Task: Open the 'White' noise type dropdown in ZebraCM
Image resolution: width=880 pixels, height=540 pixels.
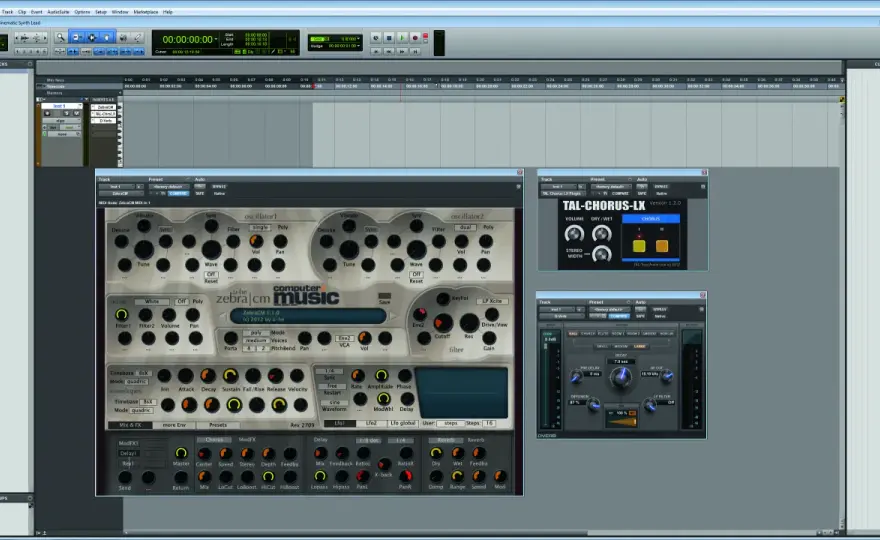Action: pyautogui.click(x=152, y=301)
